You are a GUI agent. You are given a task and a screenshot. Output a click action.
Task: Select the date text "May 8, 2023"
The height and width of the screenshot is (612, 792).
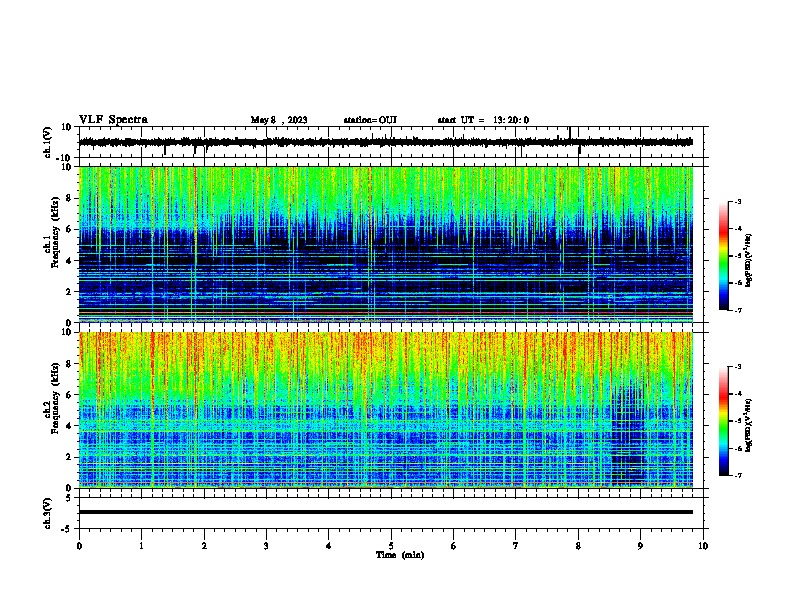279,120
